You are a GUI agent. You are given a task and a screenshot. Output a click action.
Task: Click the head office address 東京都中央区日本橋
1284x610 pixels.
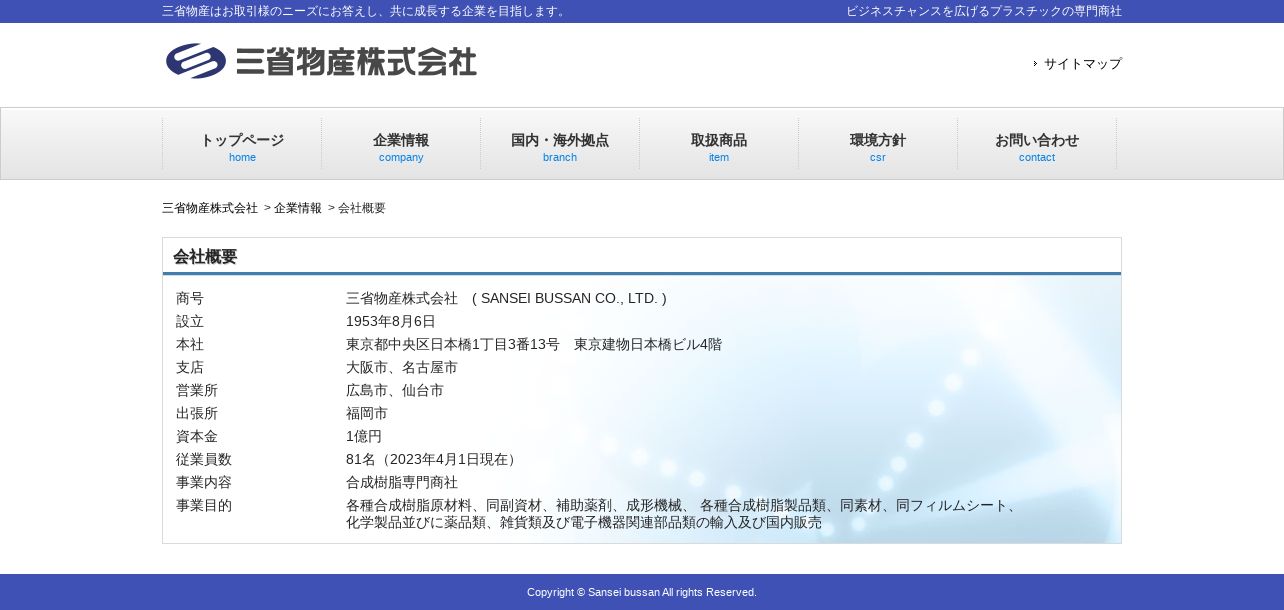pyautogui.click(x=534, y=344)
